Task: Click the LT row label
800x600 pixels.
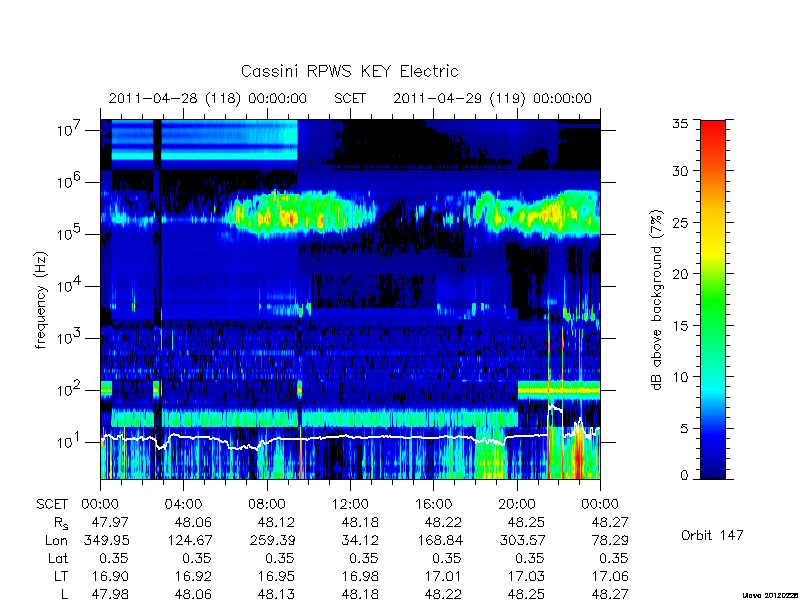Action: [61, 576]
